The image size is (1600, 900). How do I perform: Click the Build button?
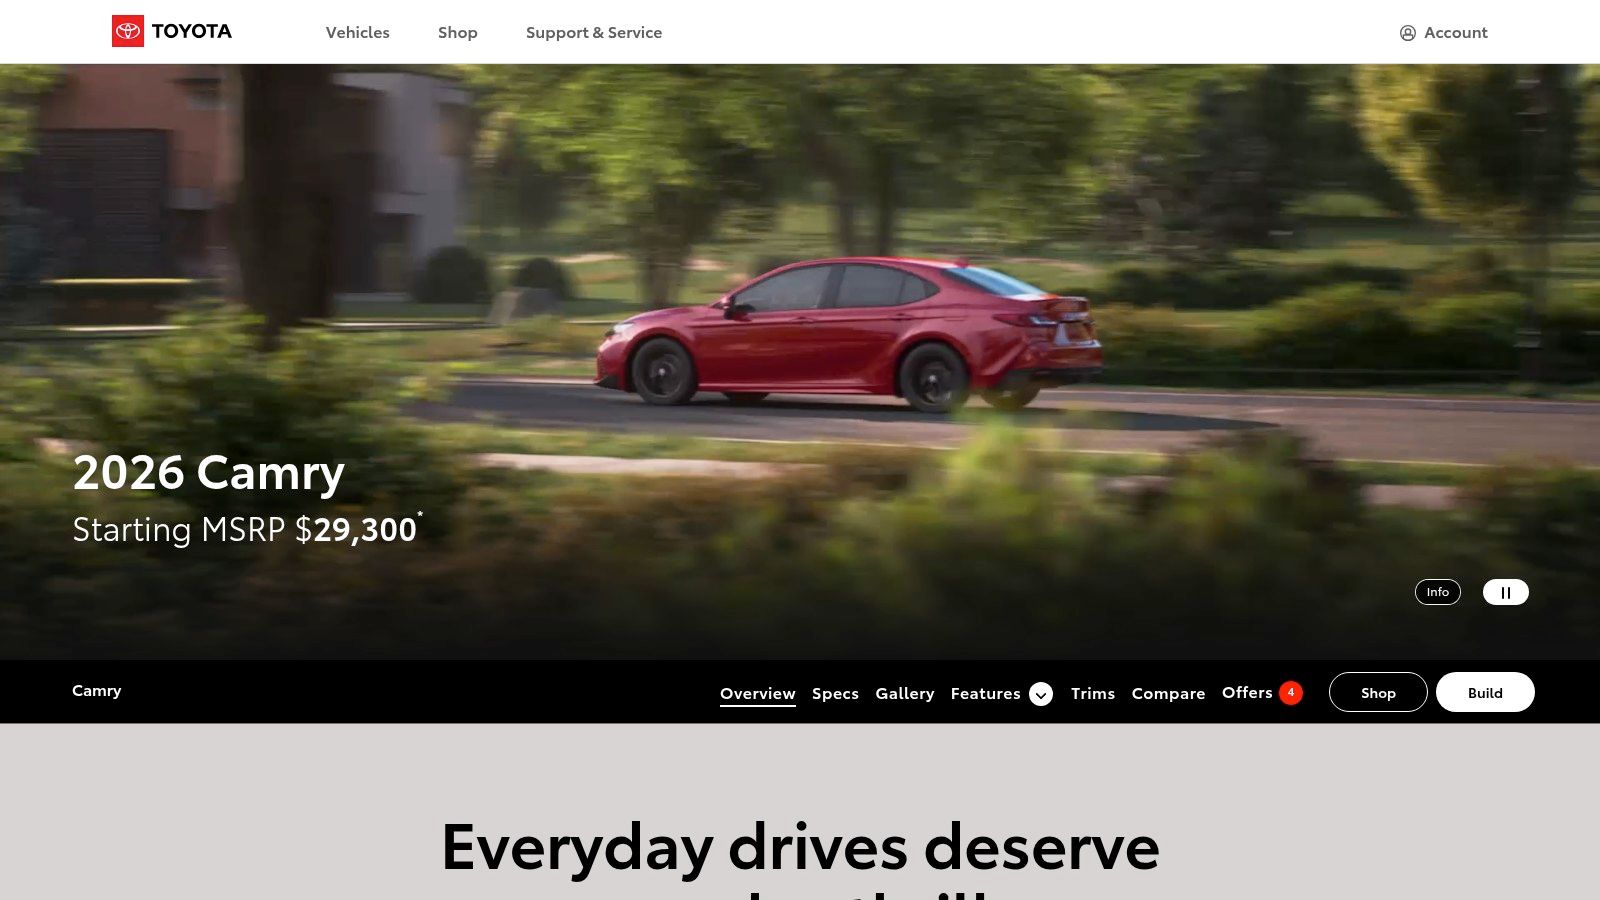coord(1485,692)
